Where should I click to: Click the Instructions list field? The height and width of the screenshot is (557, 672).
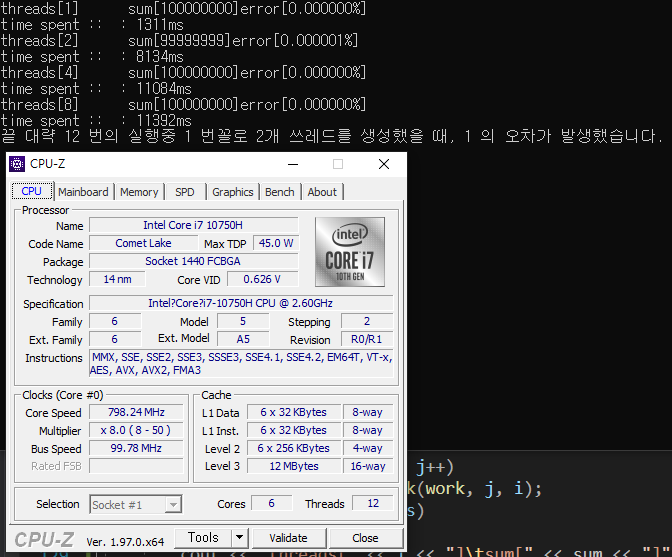(x=241, y=364)
